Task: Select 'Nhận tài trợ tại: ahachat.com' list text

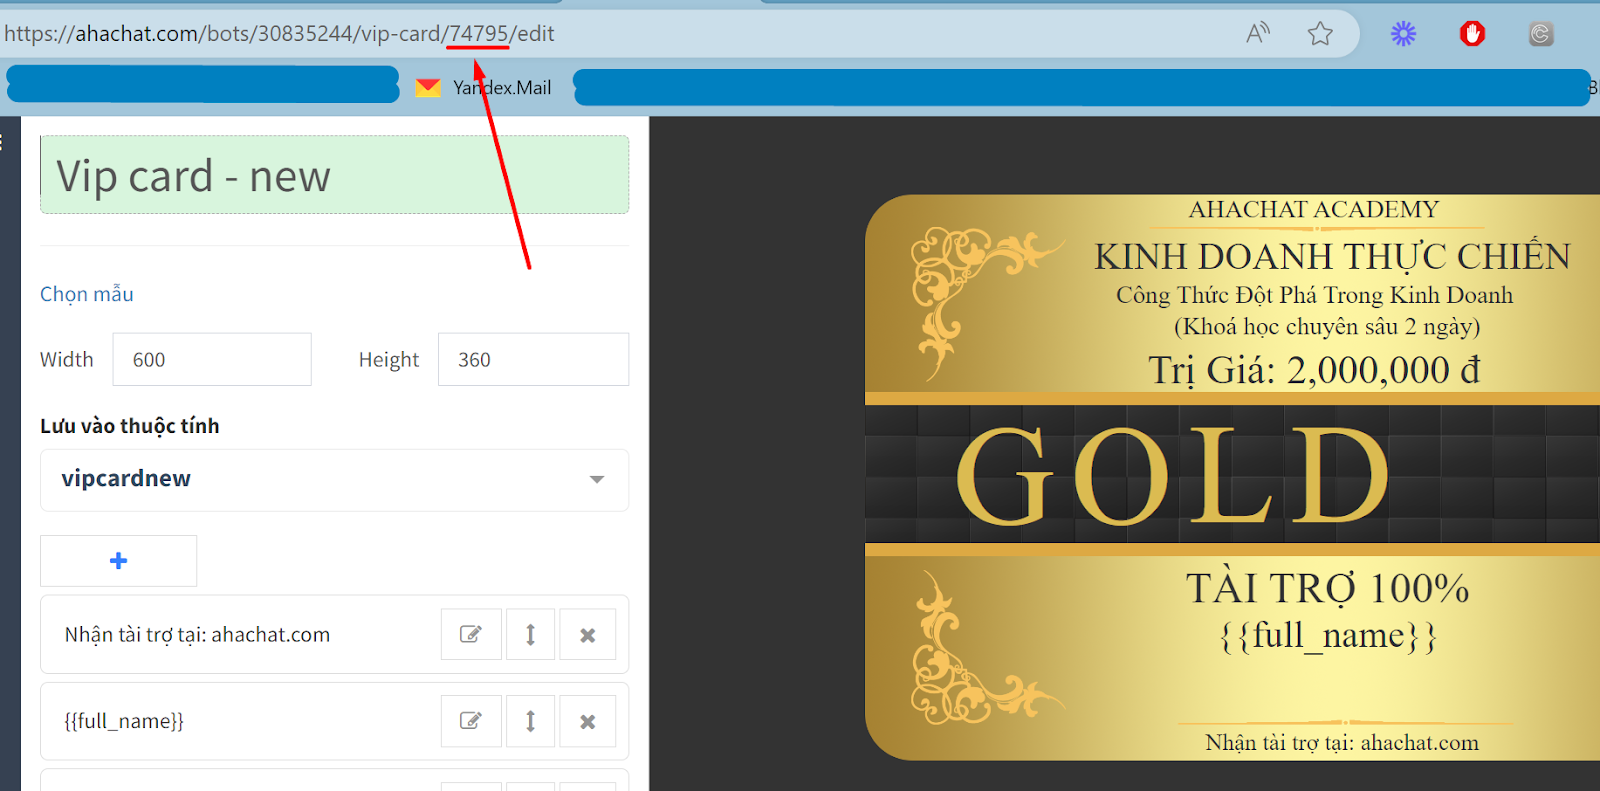Action: tap(197, 635)
